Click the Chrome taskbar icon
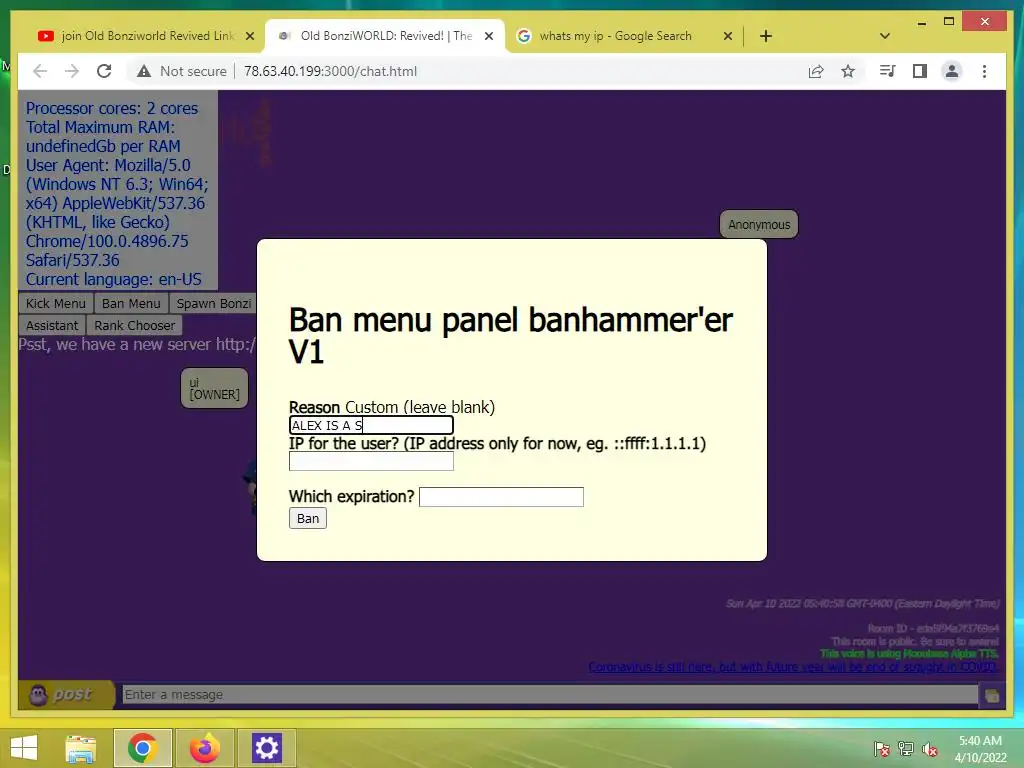The width and height of the screenshot is (1024, 768). tap(142, 748)
